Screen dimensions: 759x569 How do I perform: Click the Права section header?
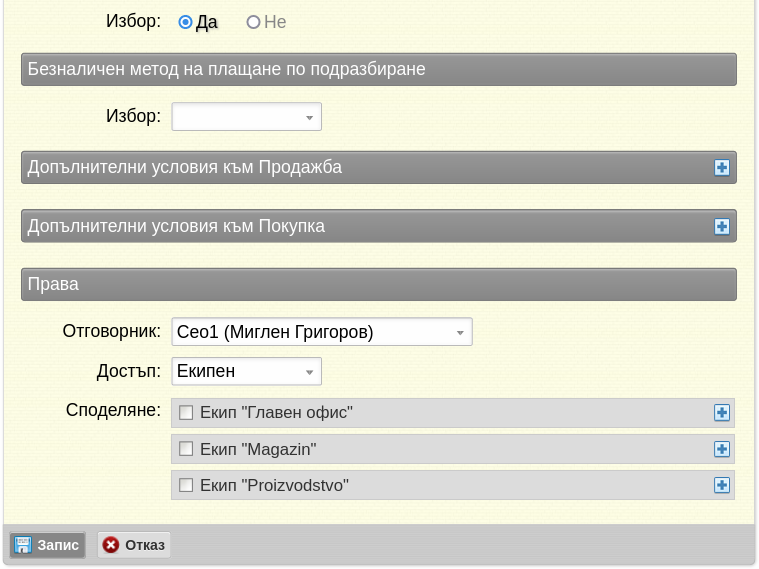pyautogui.click(x=379, y=284)
